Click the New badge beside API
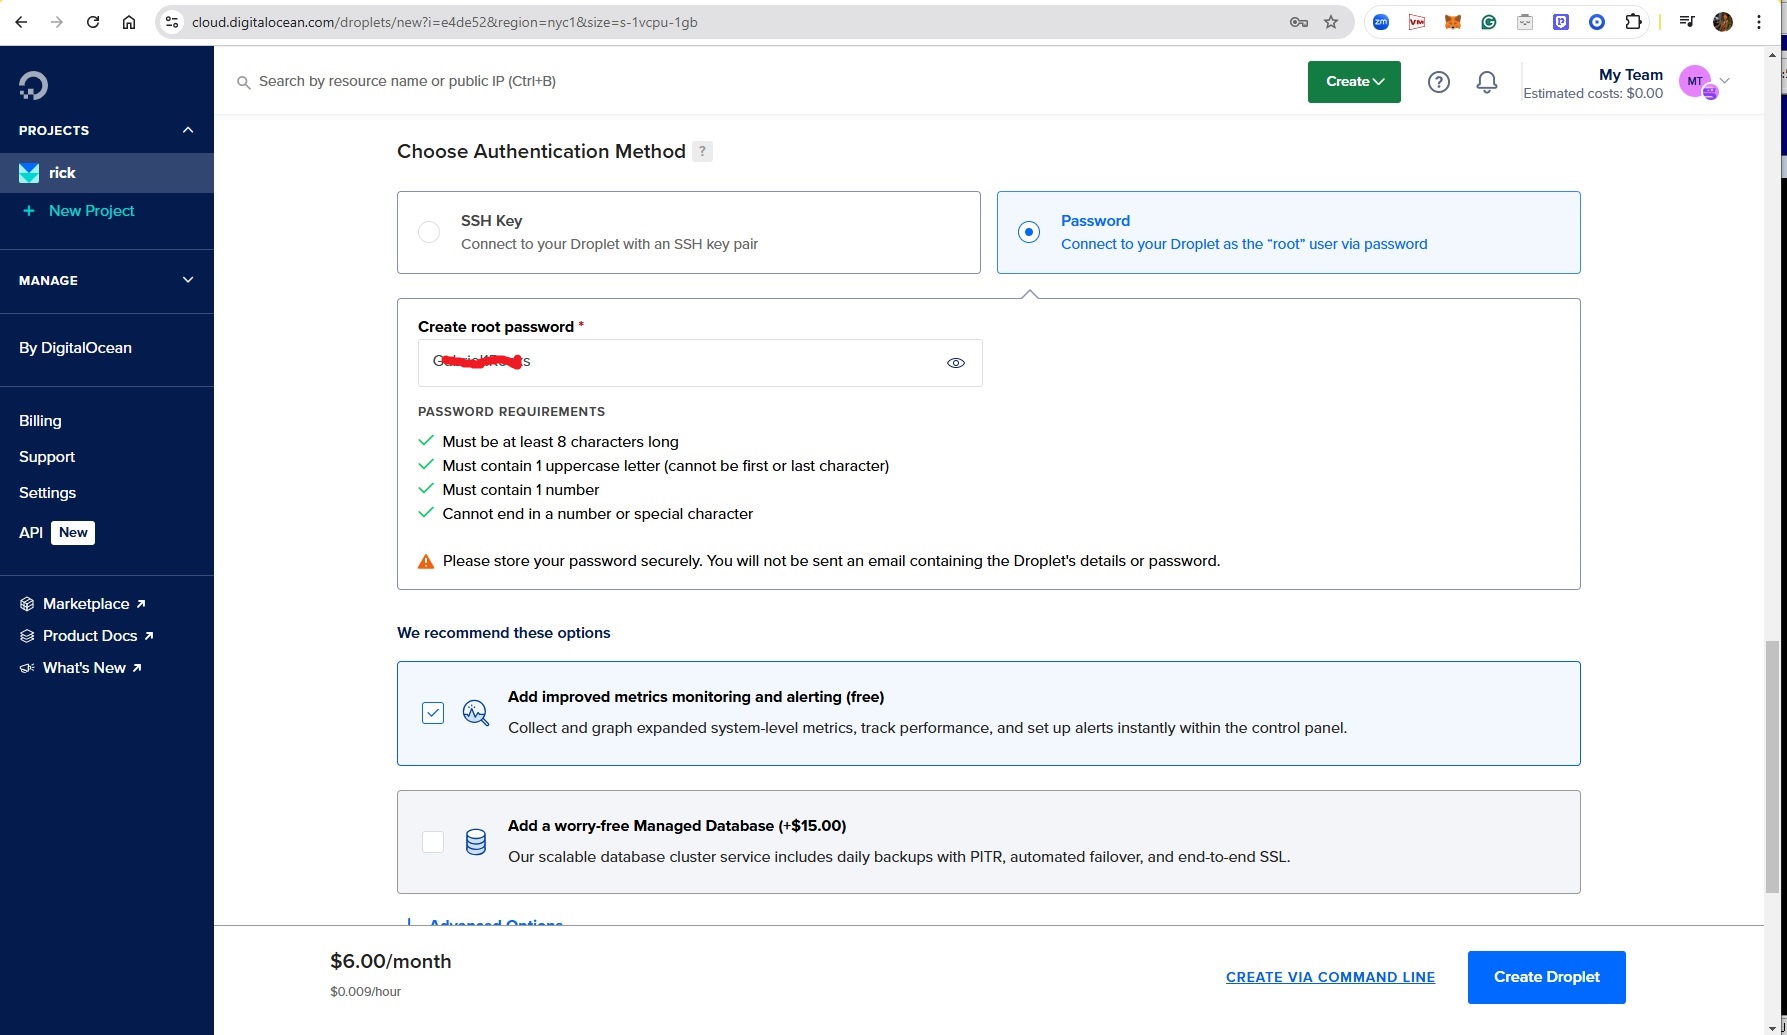Screen dimensions: 1787x1035 pyautogui.click(x=73, y=533)
